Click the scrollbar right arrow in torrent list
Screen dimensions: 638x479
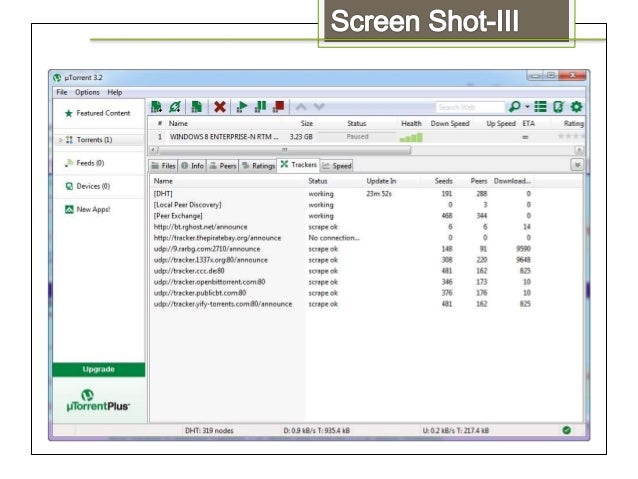coord(579,150)
